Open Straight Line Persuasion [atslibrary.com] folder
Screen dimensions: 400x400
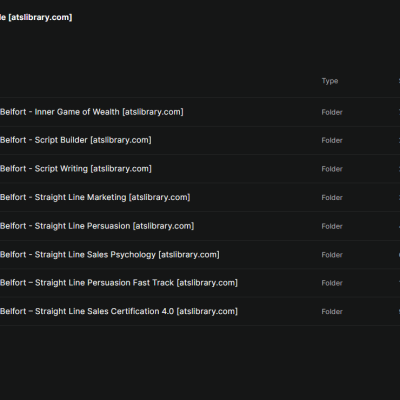pyautogui.click(x=97, y=226)
